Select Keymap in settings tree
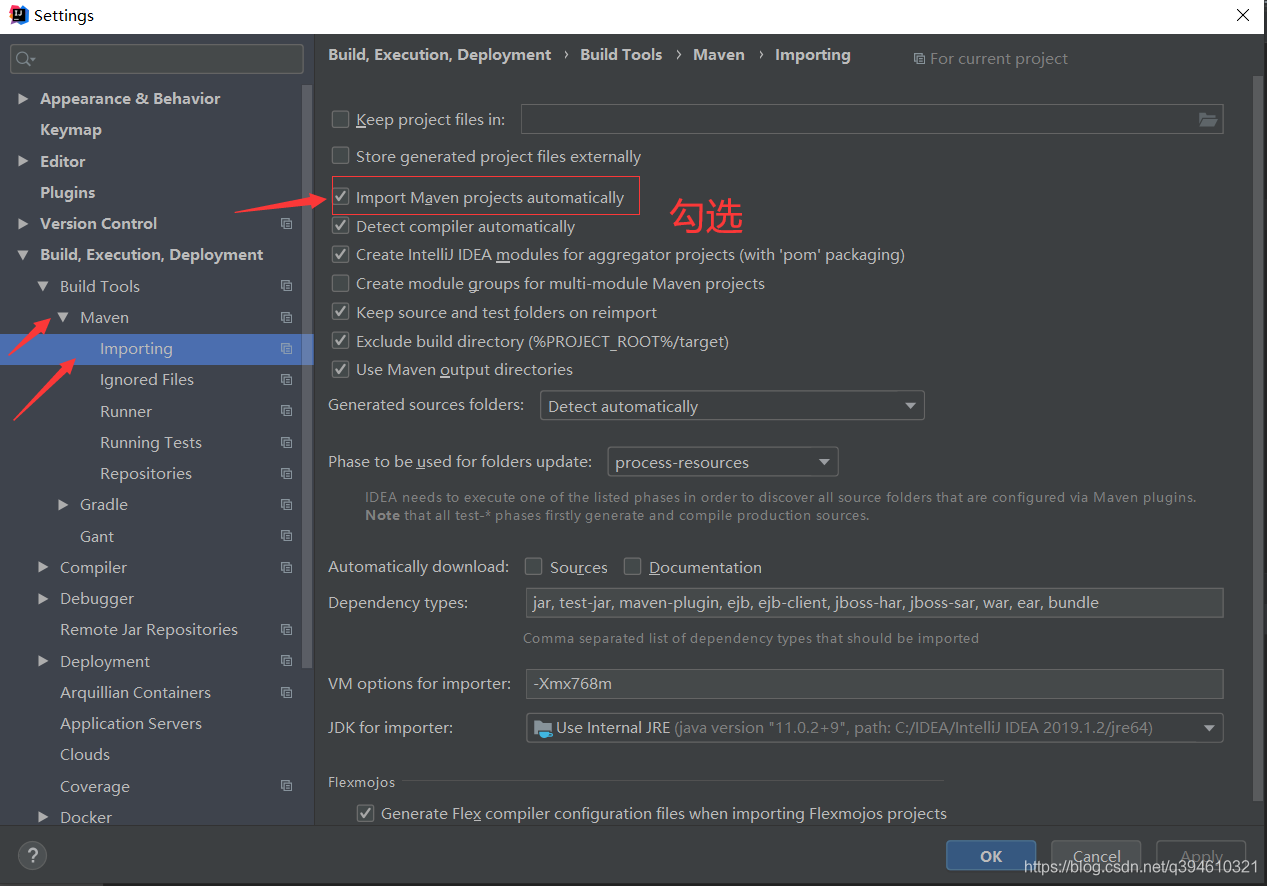This screenshot has height=886, width=1267. 70,130
